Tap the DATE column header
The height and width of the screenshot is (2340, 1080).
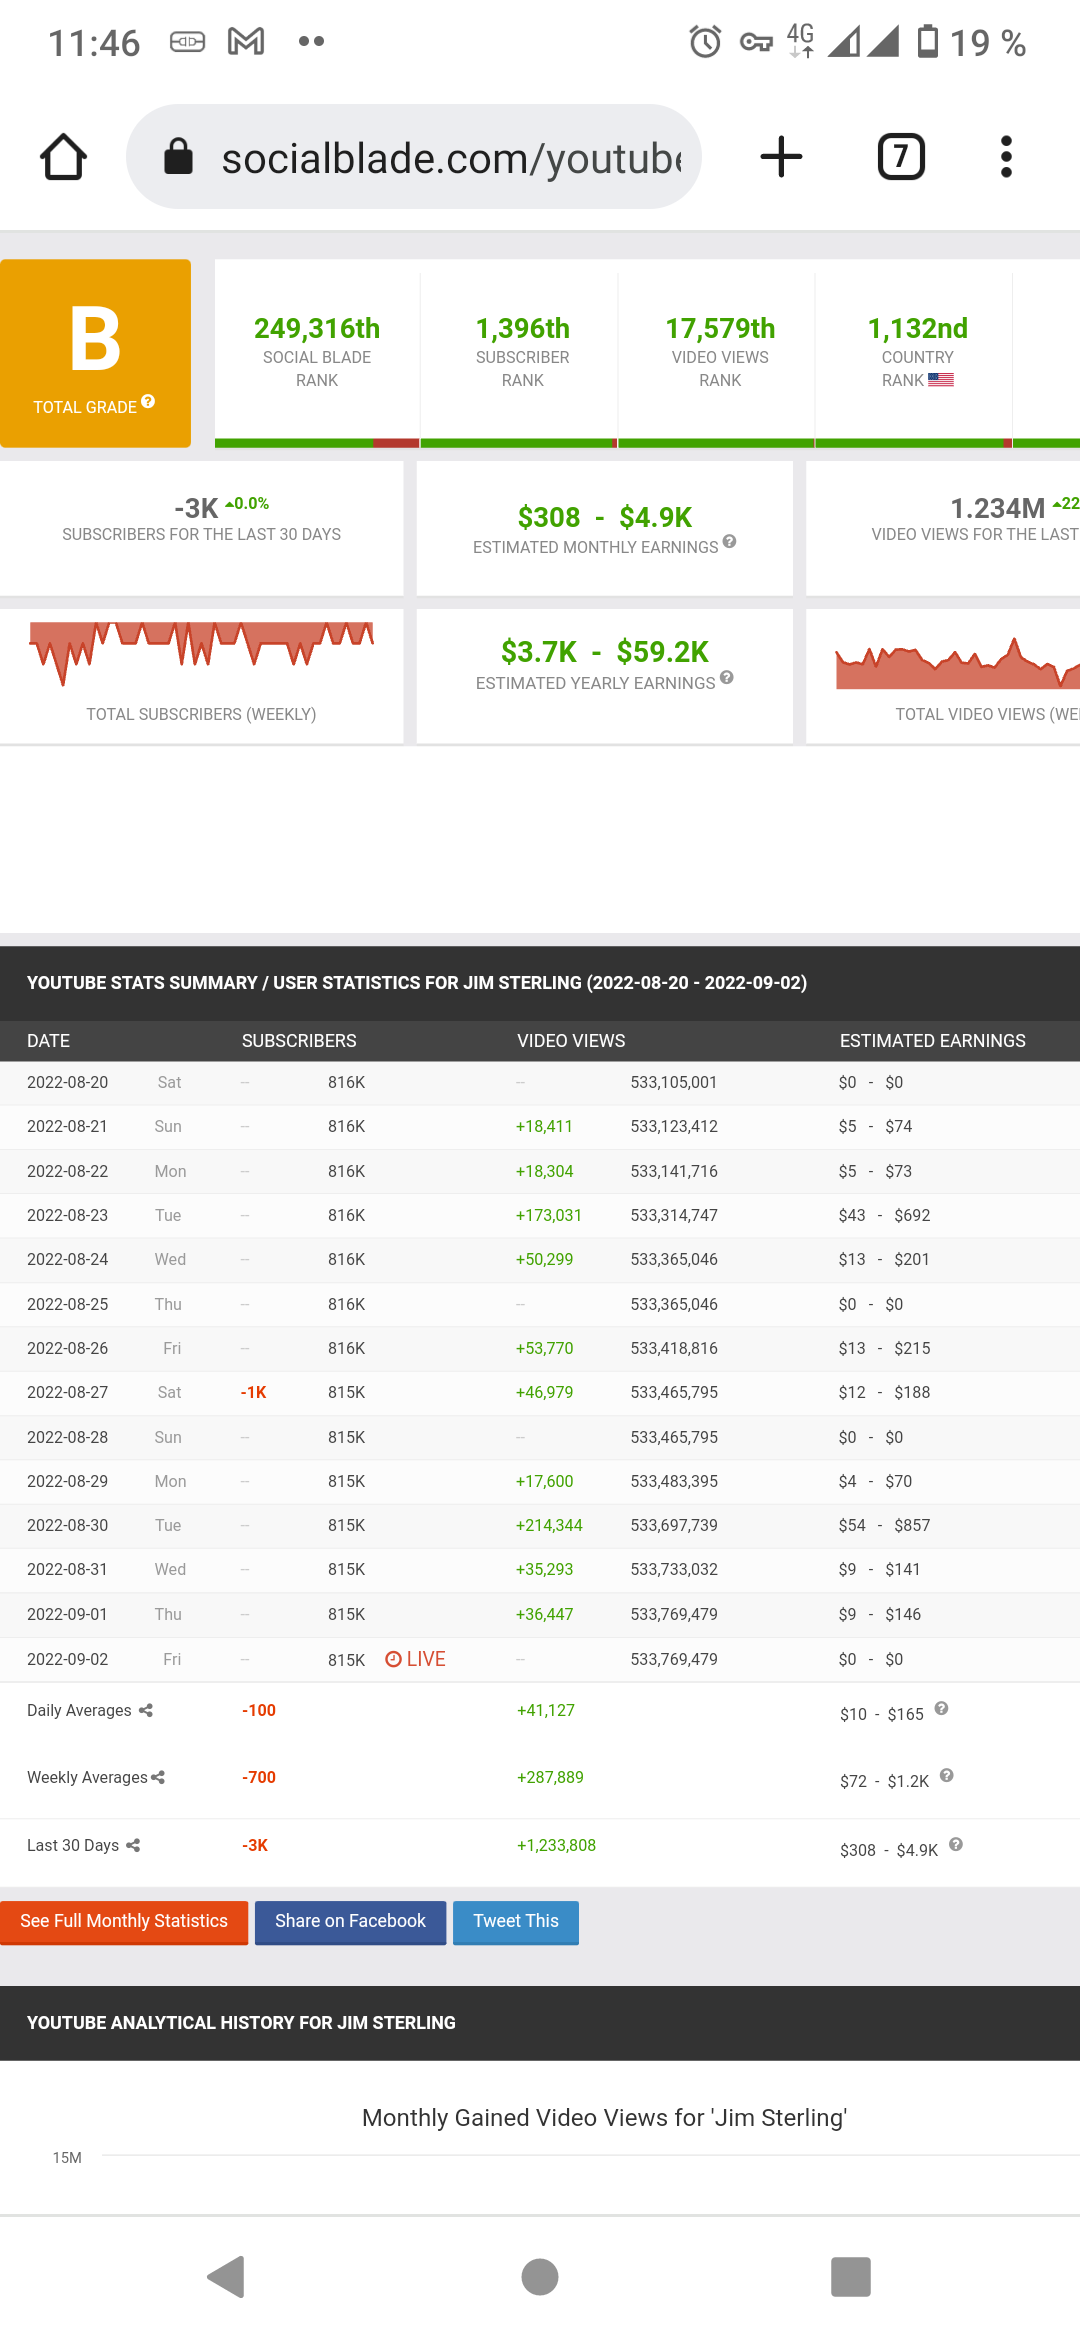point(48,1041)
